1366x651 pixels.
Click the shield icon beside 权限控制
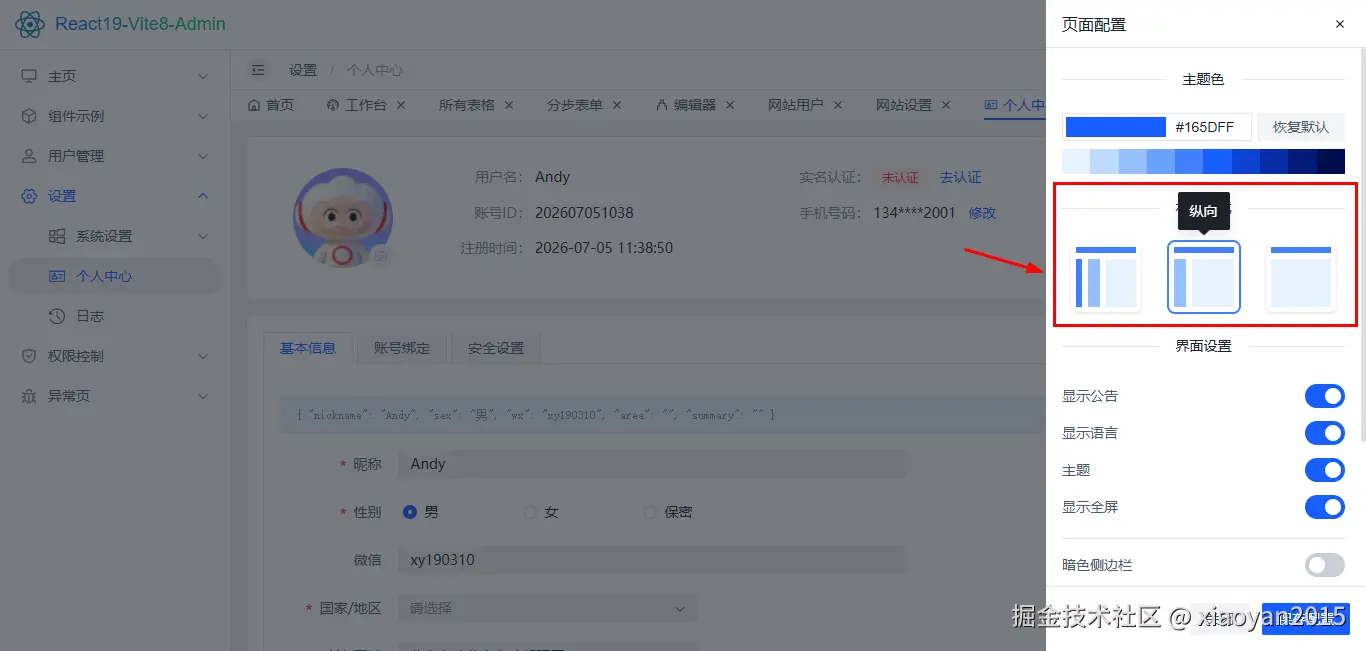click(x=29, y=356)
